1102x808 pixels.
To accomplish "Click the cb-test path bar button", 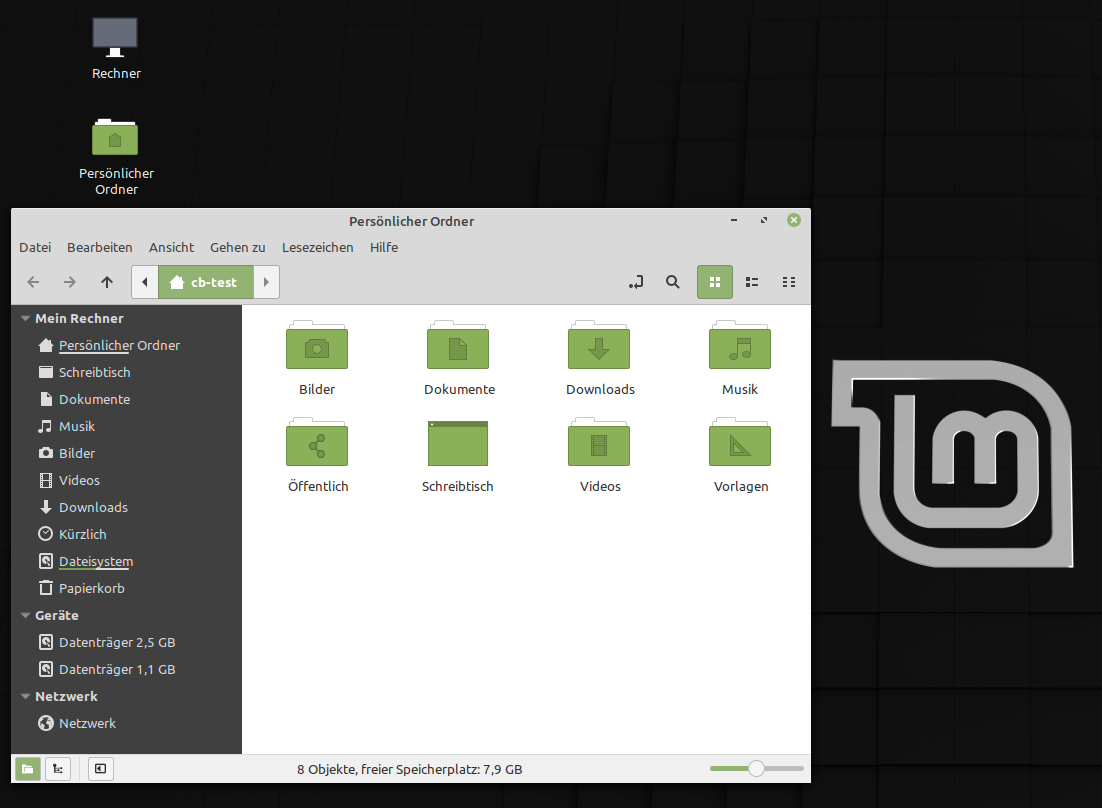I will (205, 282).
